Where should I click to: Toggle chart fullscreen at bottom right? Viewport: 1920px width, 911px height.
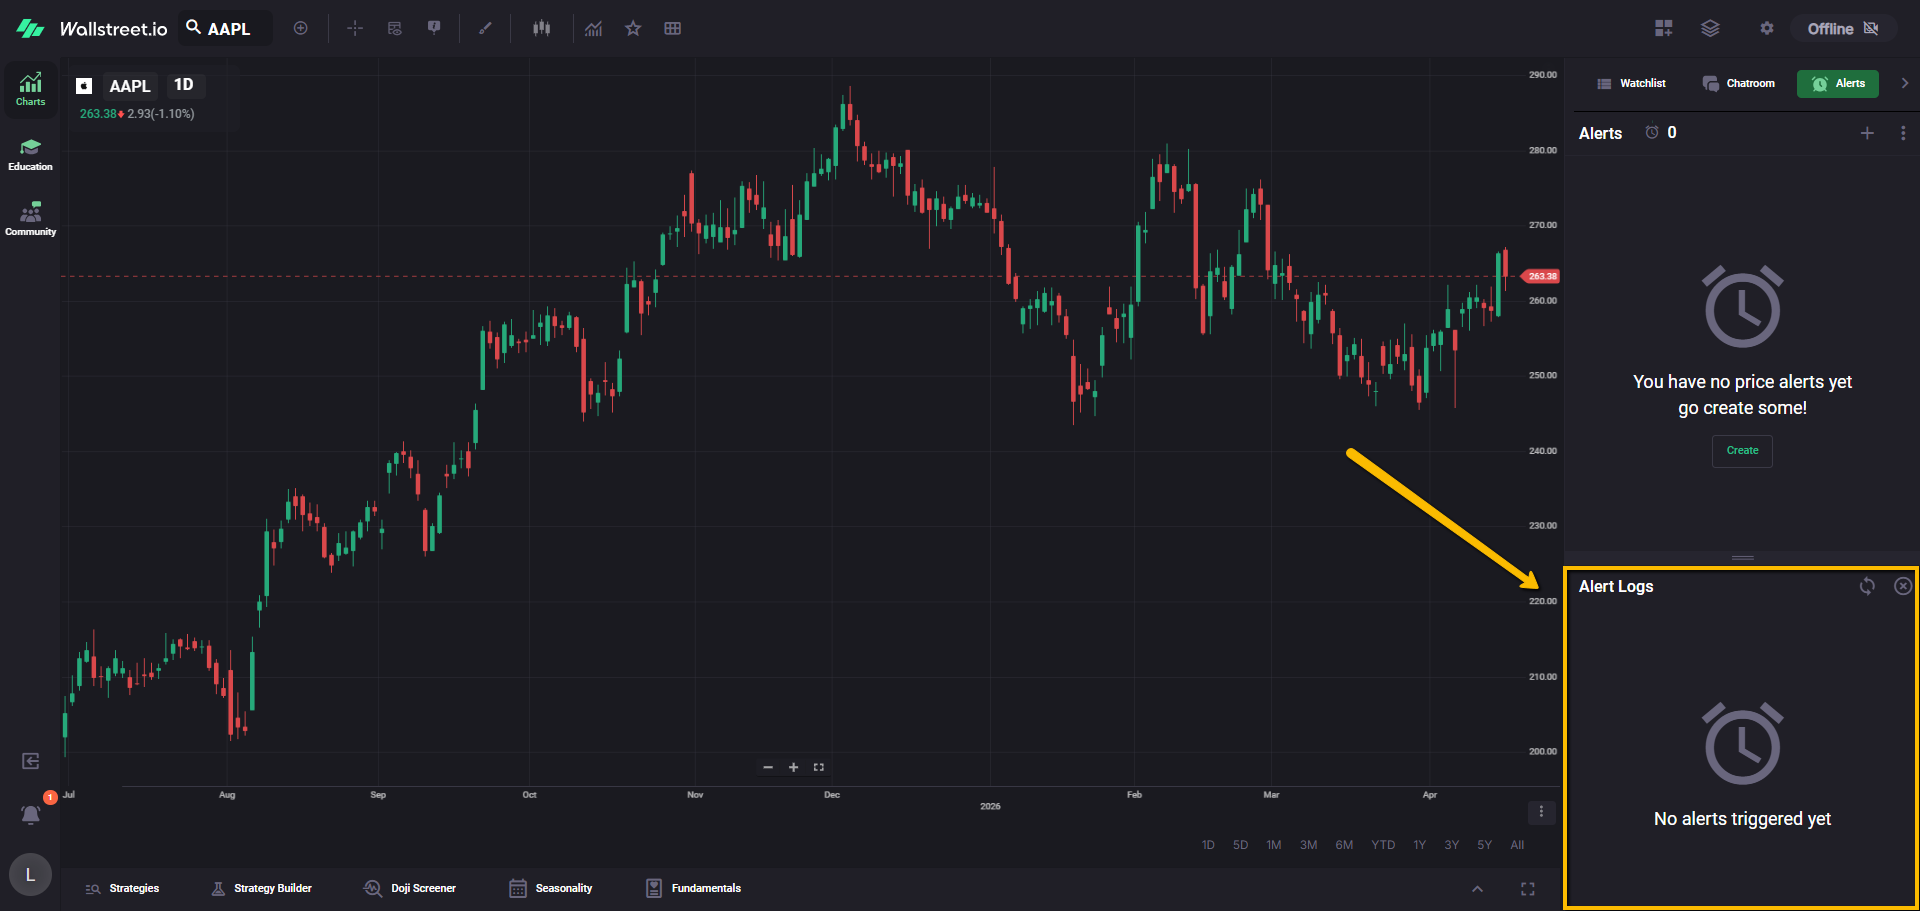[1527, 889]
